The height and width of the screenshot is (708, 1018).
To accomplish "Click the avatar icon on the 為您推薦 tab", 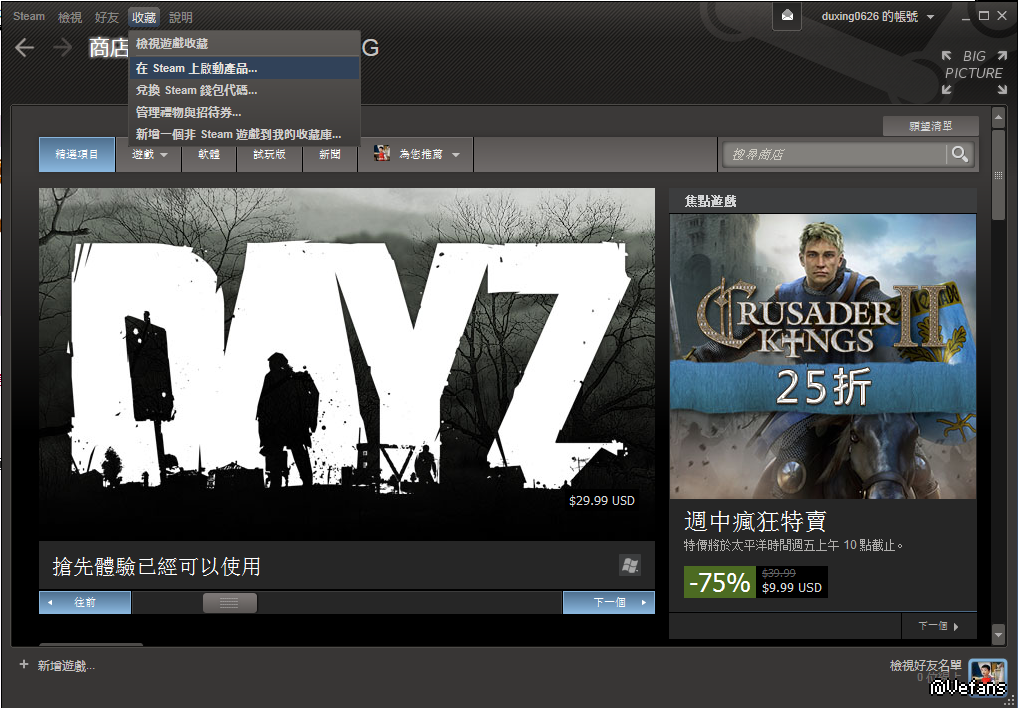I will coord(382,154).
